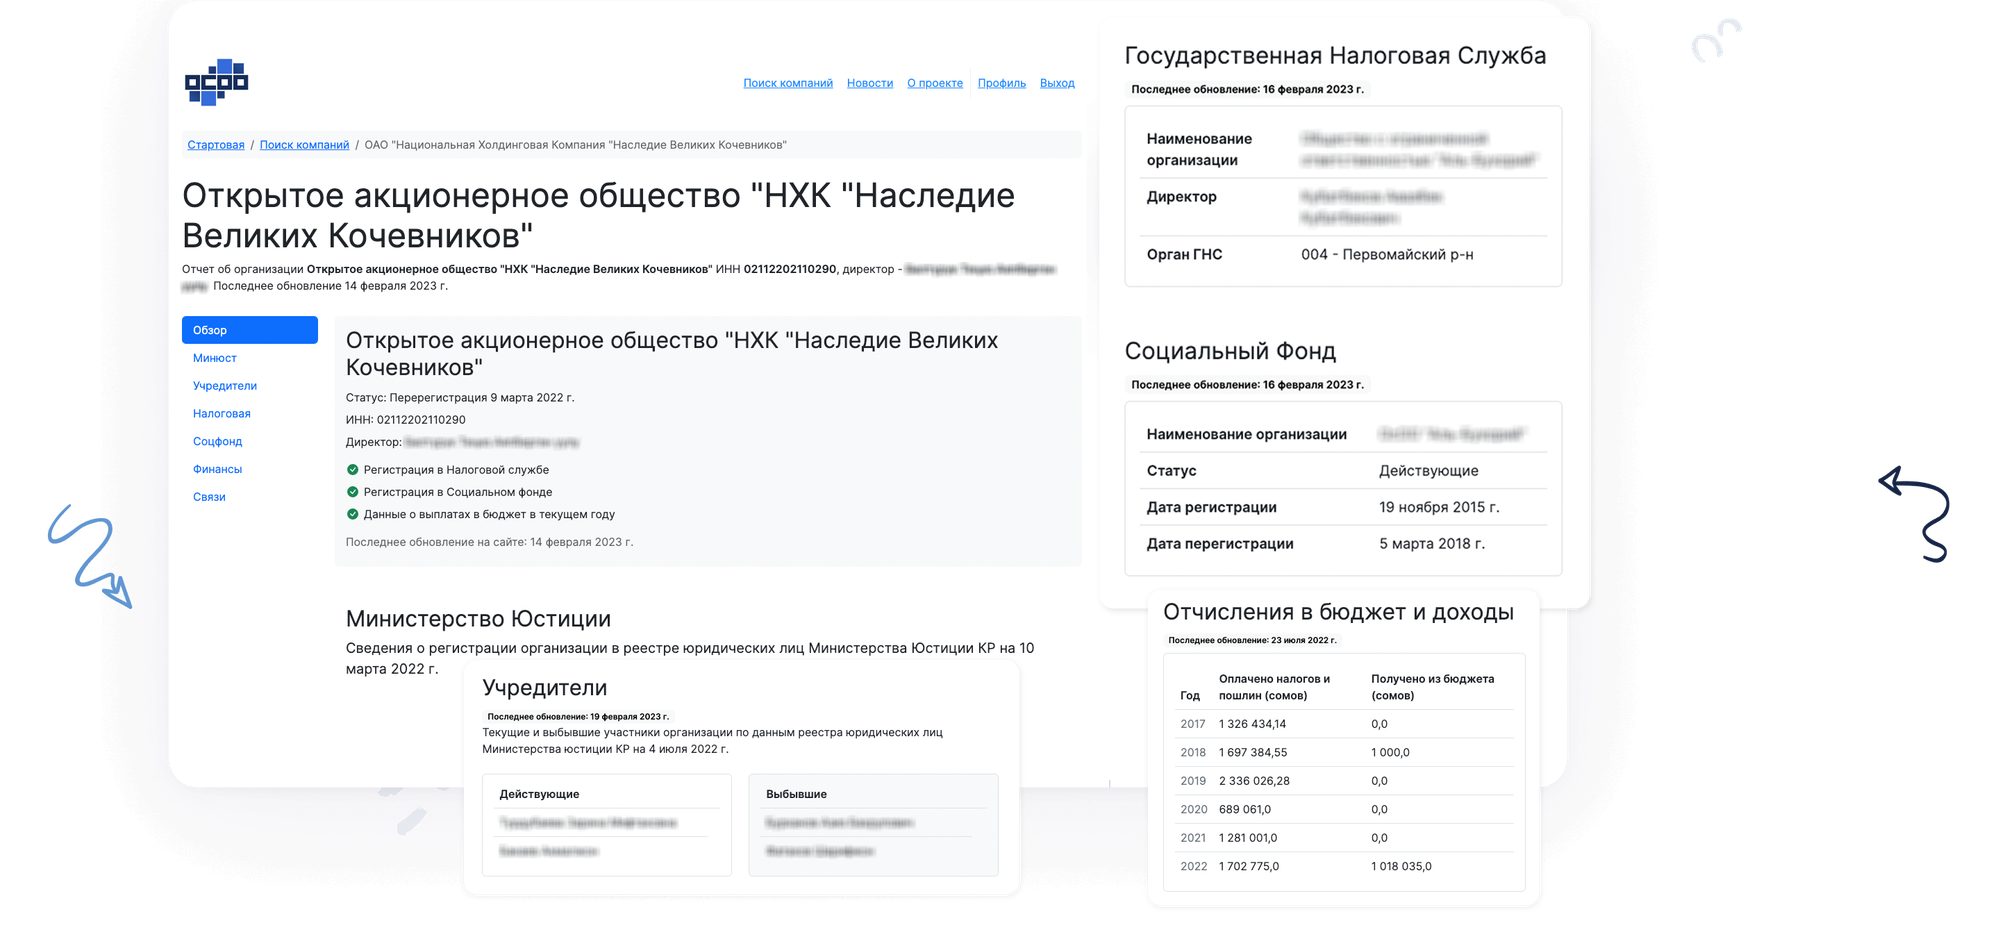Click green check icon beside Социальном фонде registration

pyautogui.click(x=352, y=492)
